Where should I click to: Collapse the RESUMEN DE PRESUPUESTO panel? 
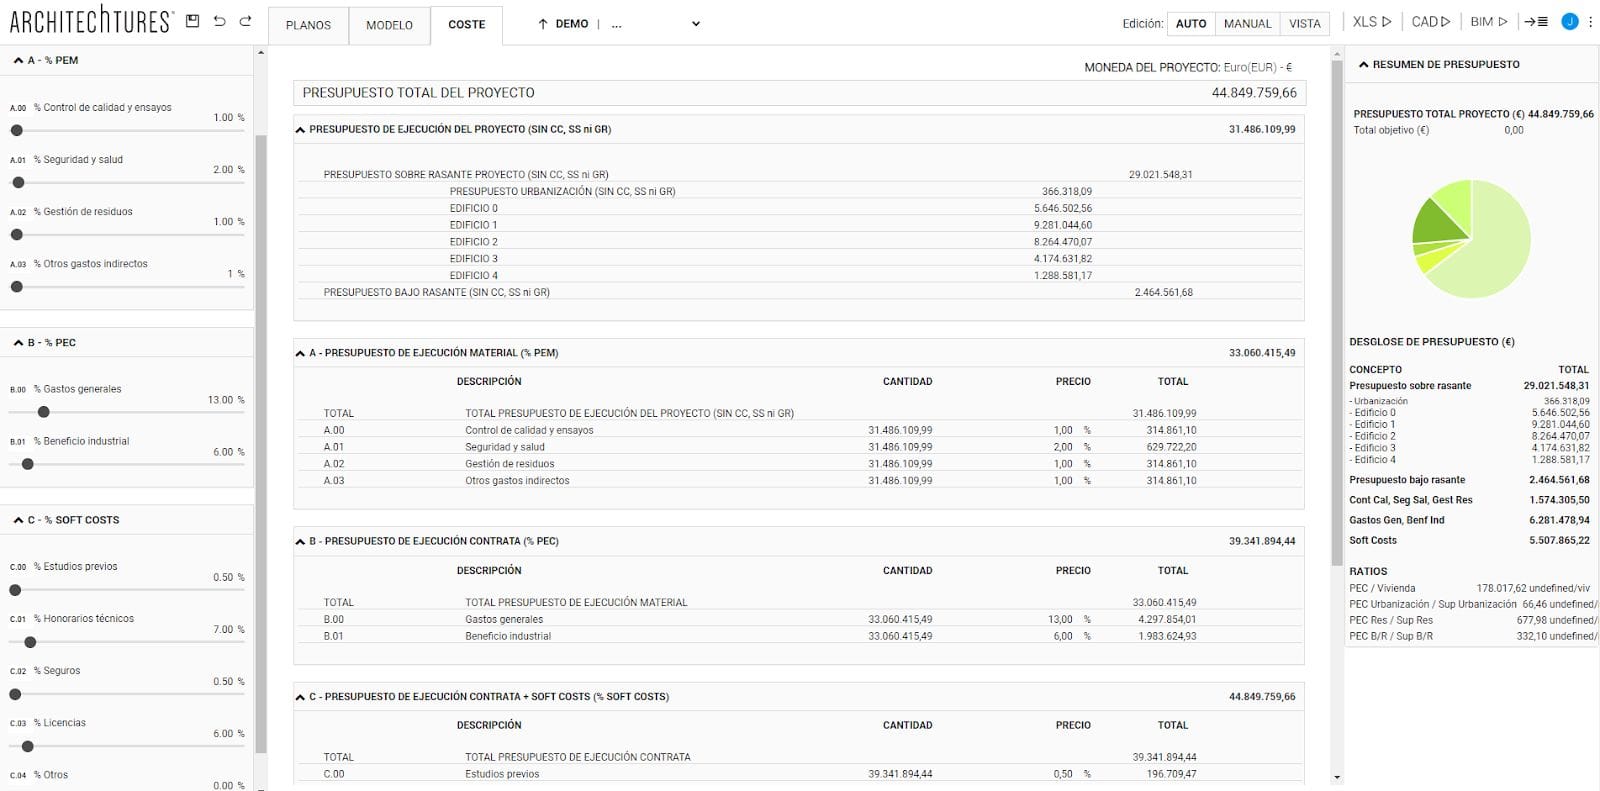tap(1363, 65)
